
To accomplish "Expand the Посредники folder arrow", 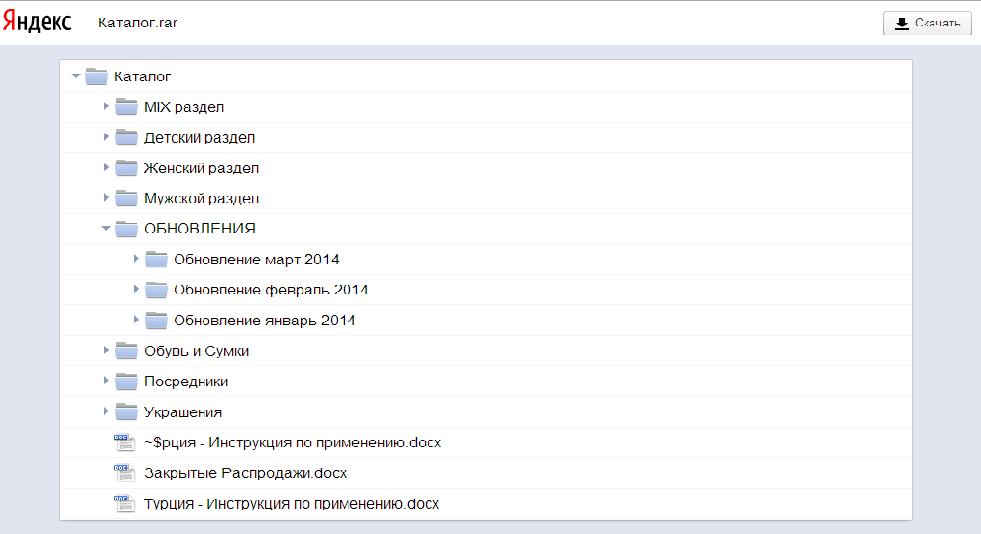I will coord(106,382).
